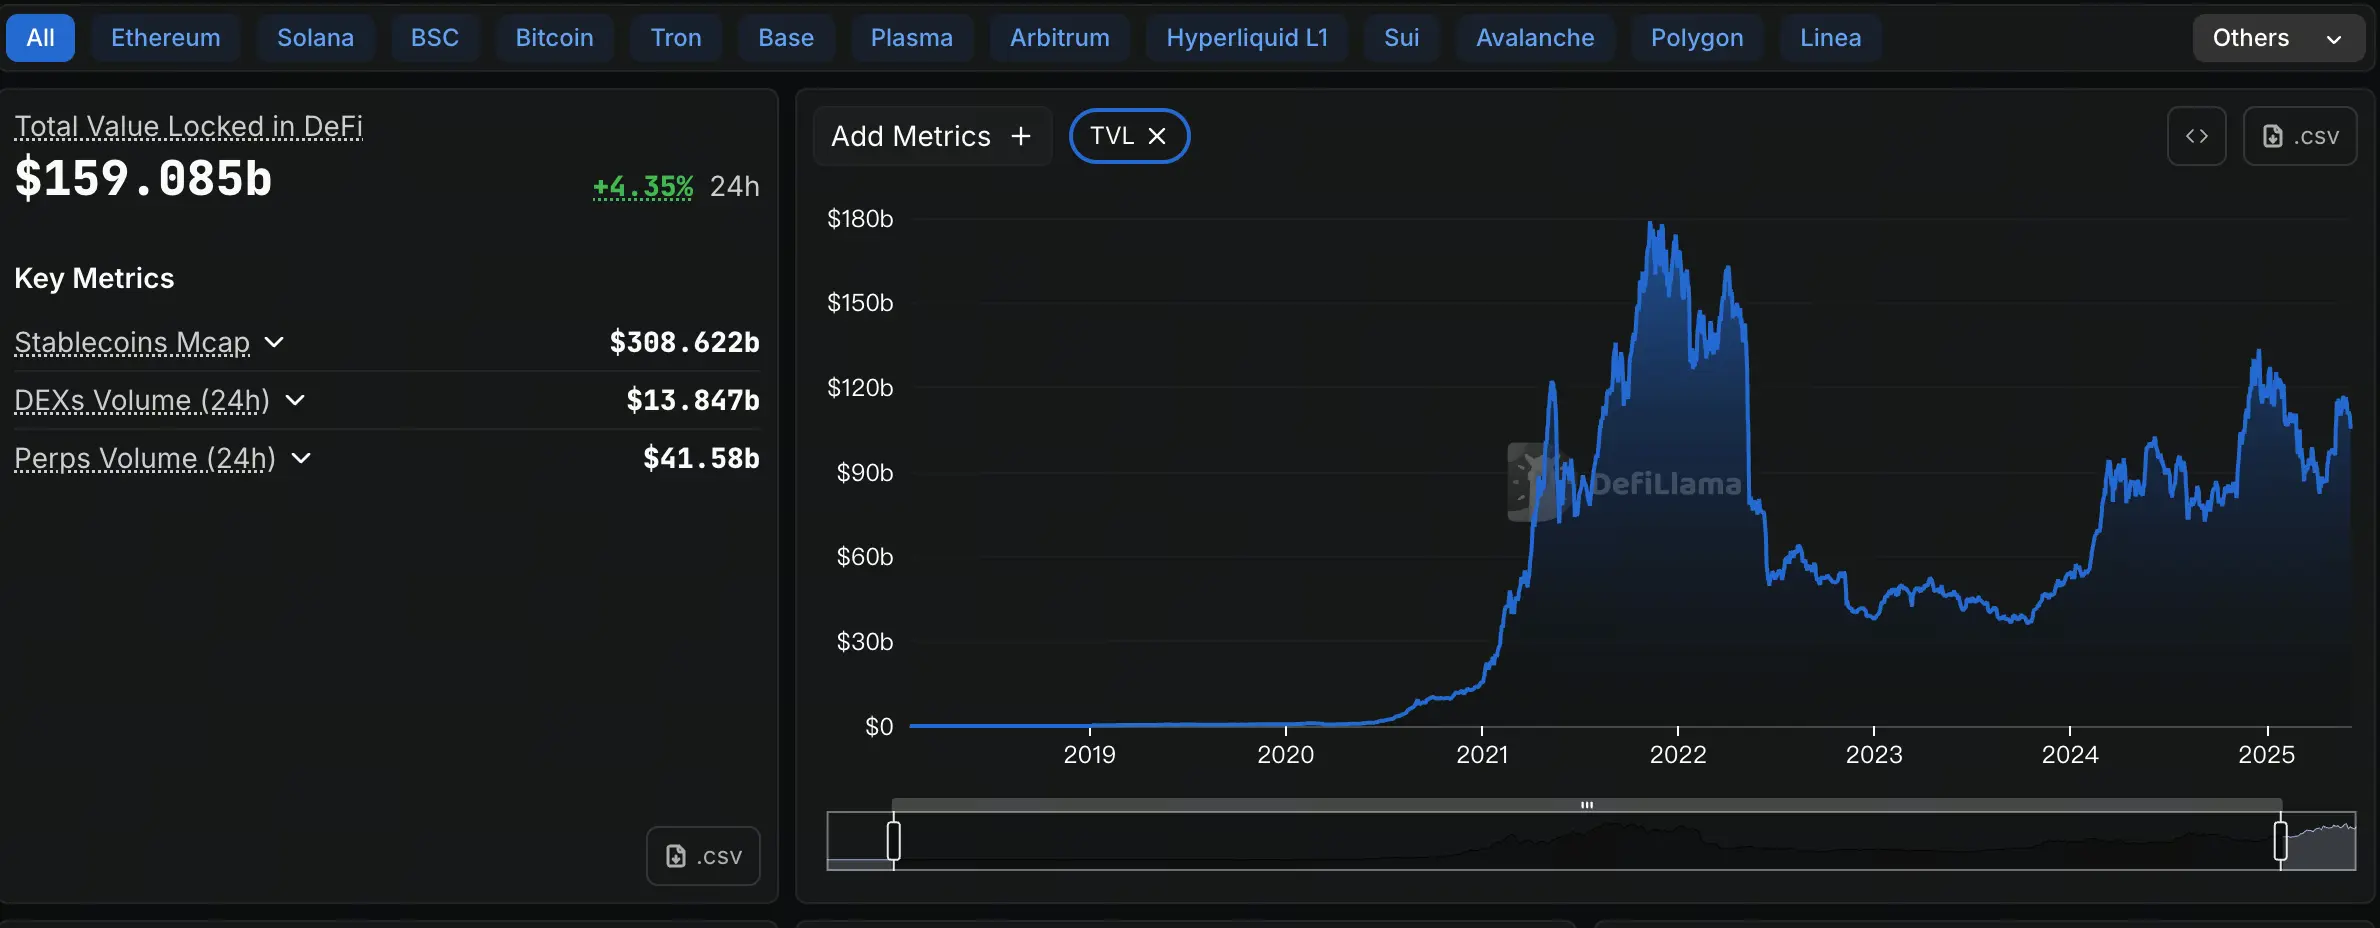Click the $13.847b DEX volume value
Viewport: 2380px width, 928px height.
[x=693, y=400]
